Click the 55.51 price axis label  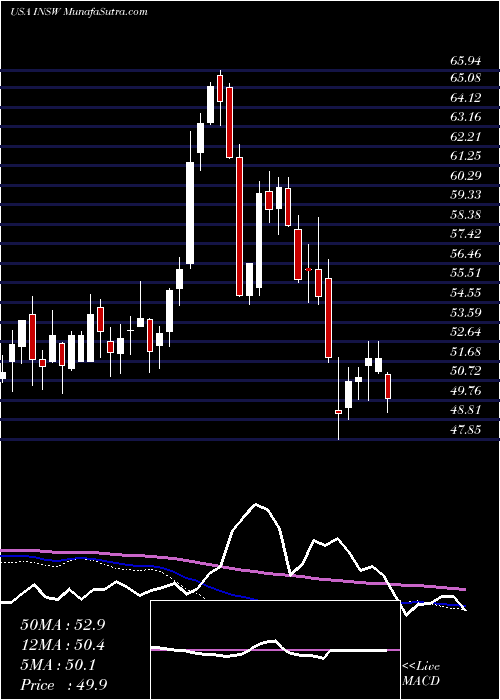pos(465,273)
